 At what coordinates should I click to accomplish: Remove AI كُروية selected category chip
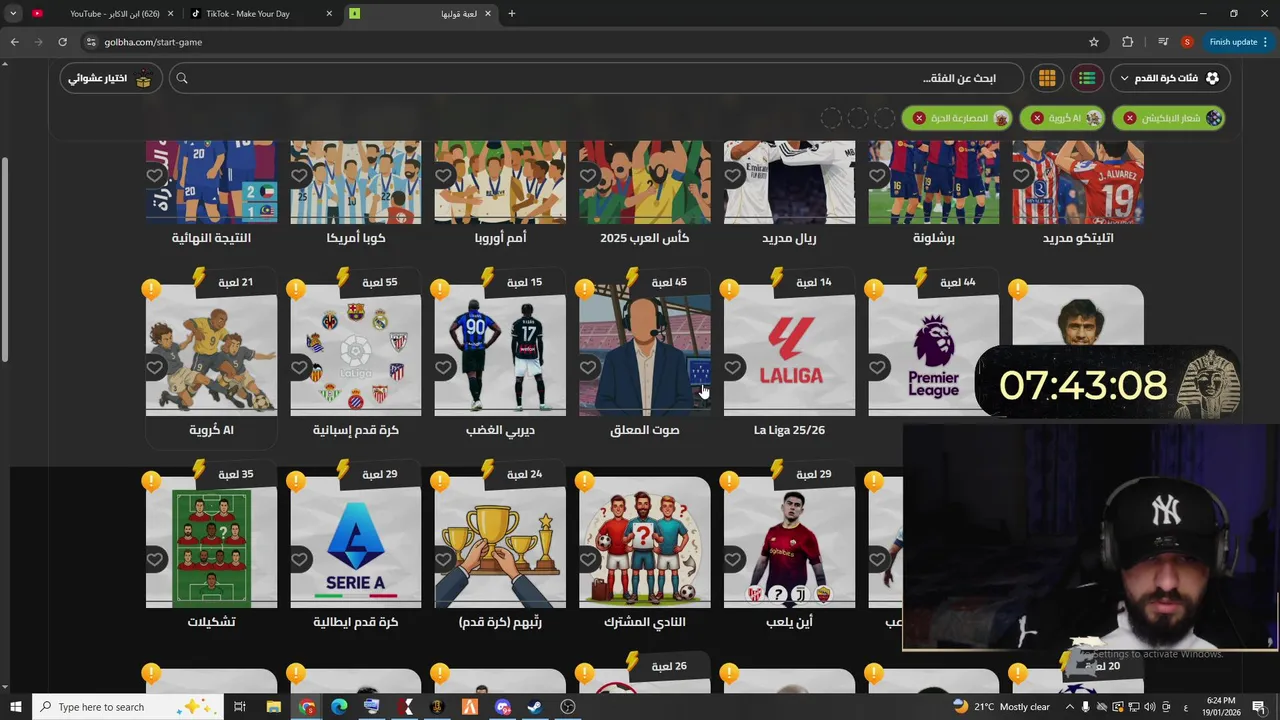[1037, 118]
